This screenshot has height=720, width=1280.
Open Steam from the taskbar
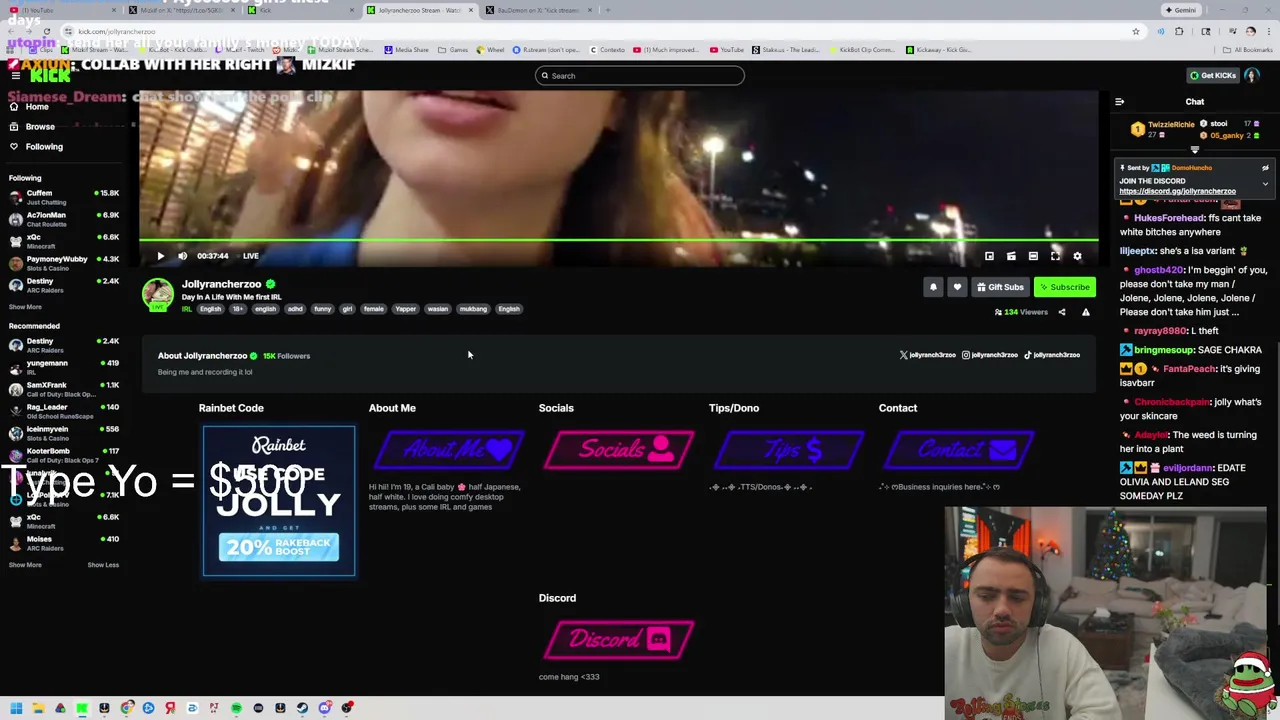(302, 708)
